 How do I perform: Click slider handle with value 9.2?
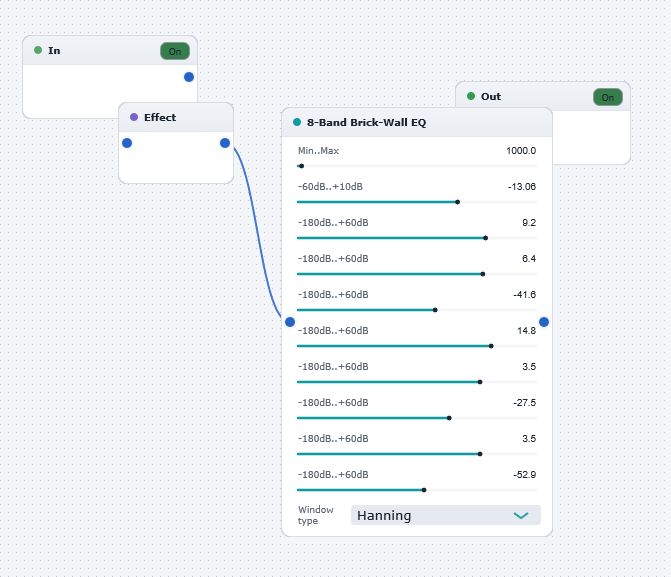[x=485, y=238]
